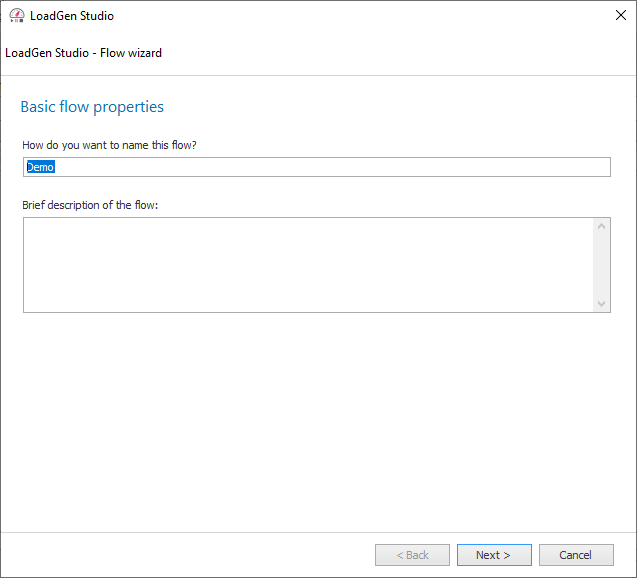Focus the brief description text area

click(308, 265)
